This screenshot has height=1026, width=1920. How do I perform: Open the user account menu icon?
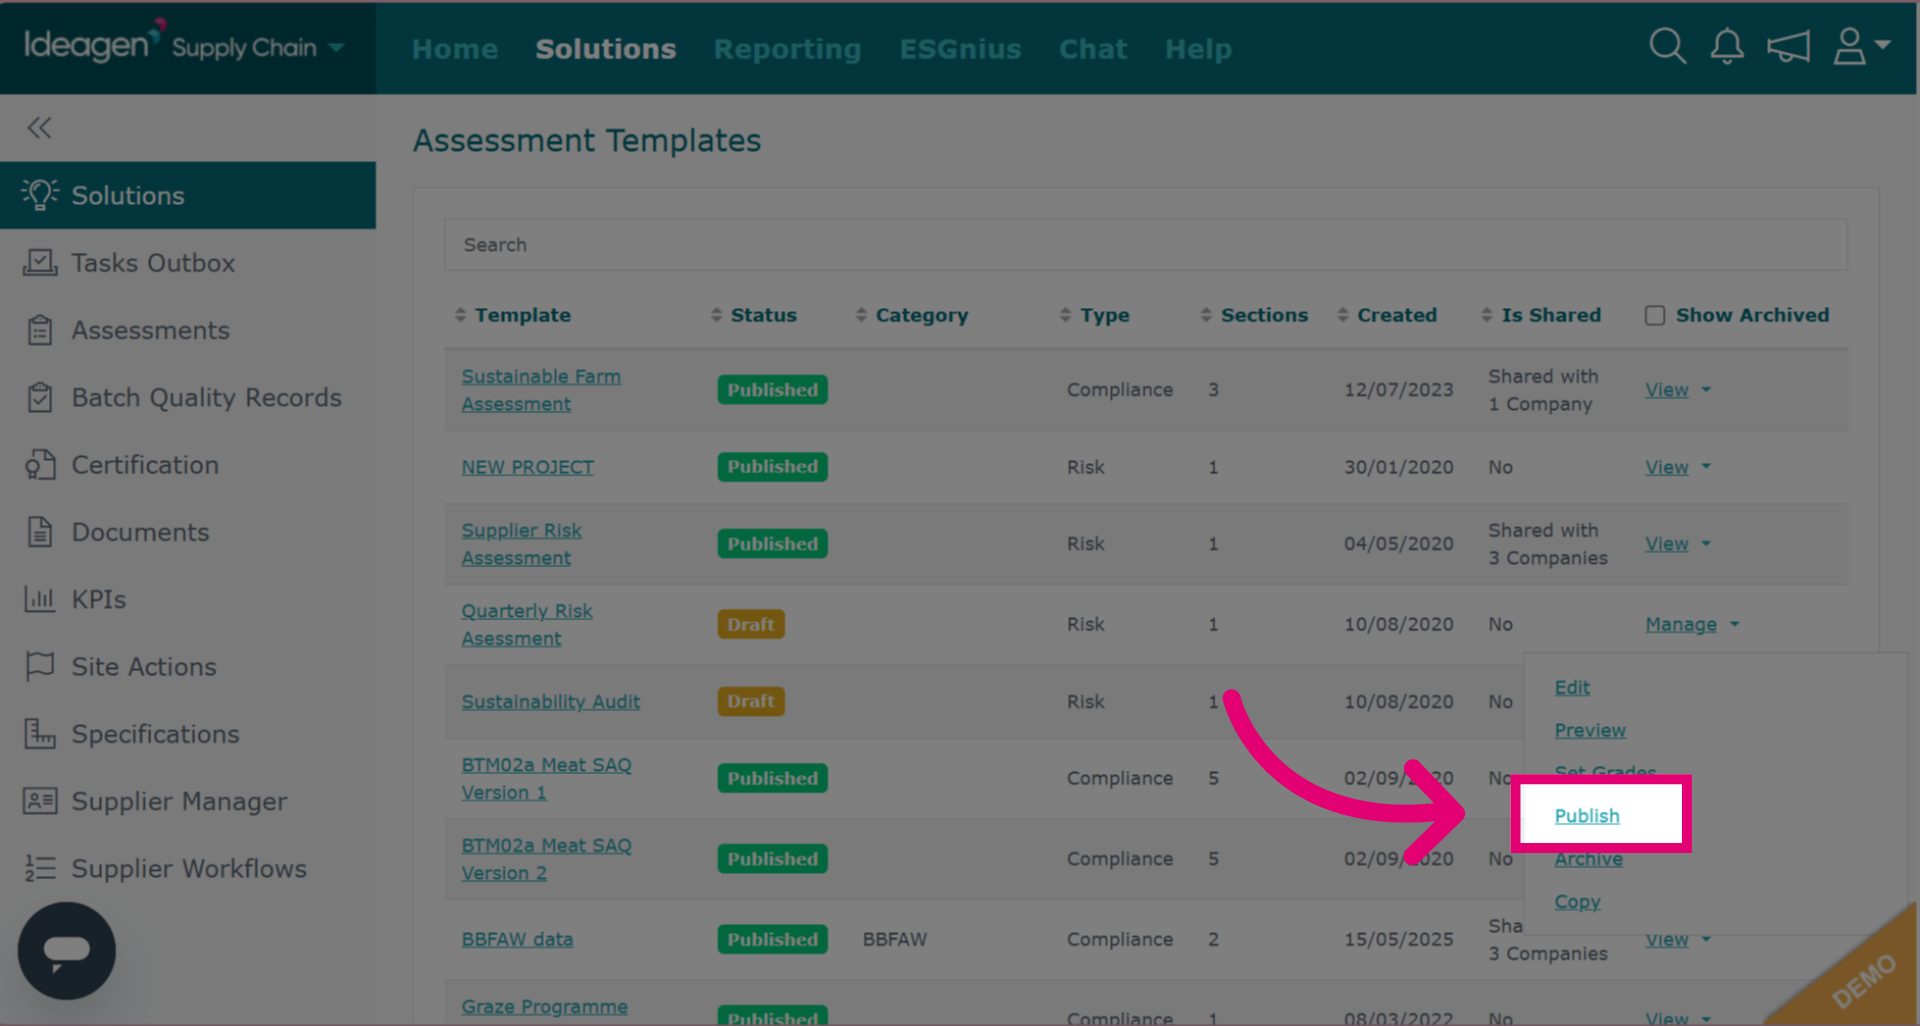tap(1860, 46)
